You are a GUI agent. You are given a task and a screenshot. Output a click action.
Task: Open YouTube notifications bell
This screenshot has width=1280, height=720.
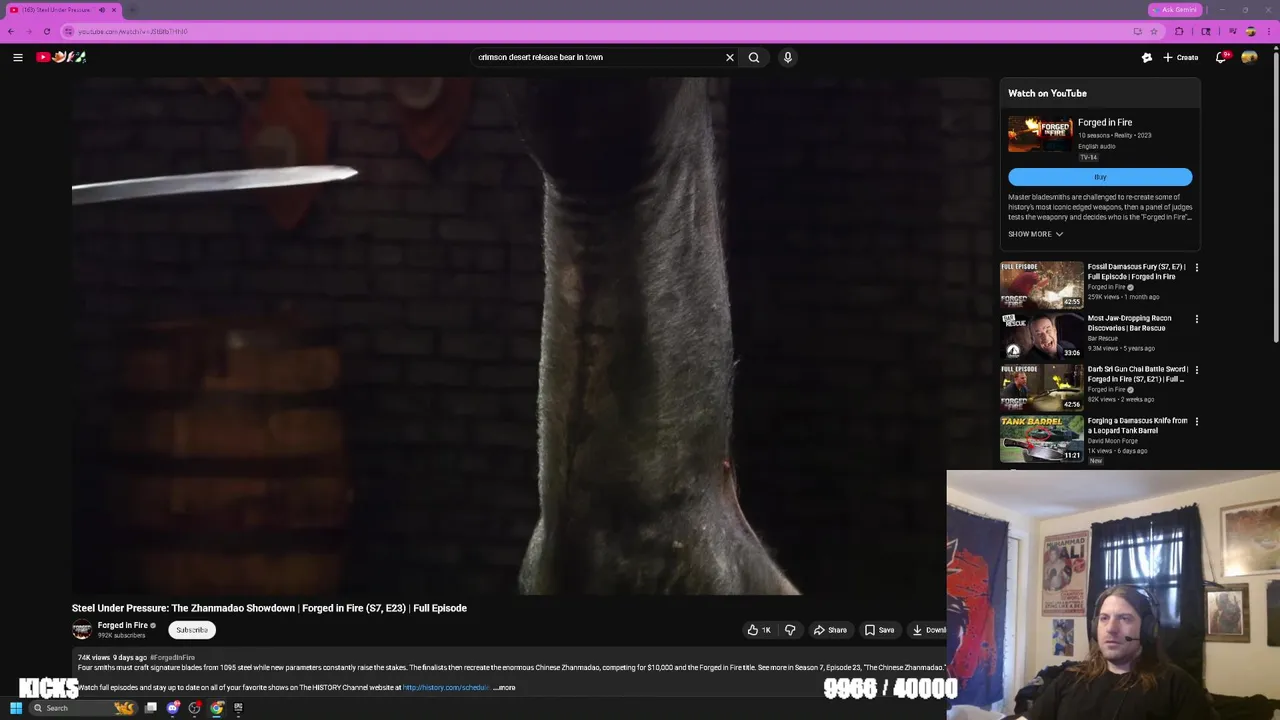coord(1221,57)
